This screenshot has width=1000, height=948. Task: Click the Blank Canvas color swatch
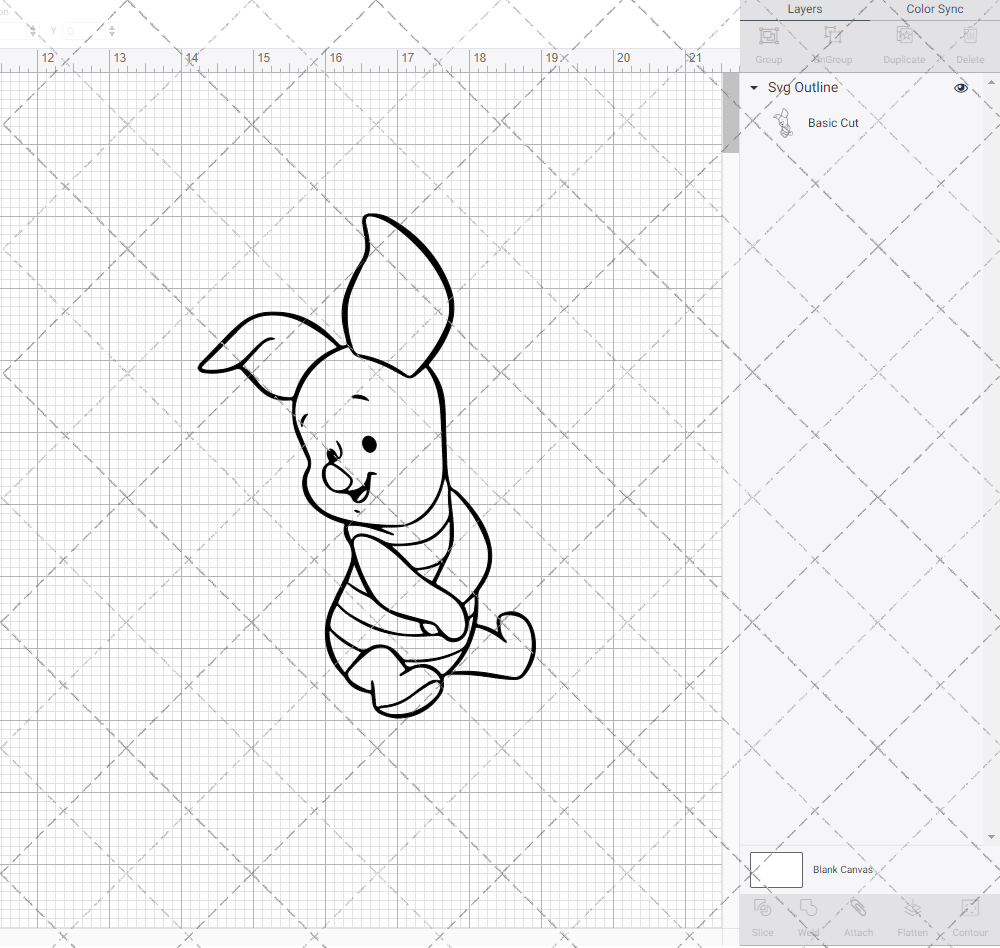(776, 870)
